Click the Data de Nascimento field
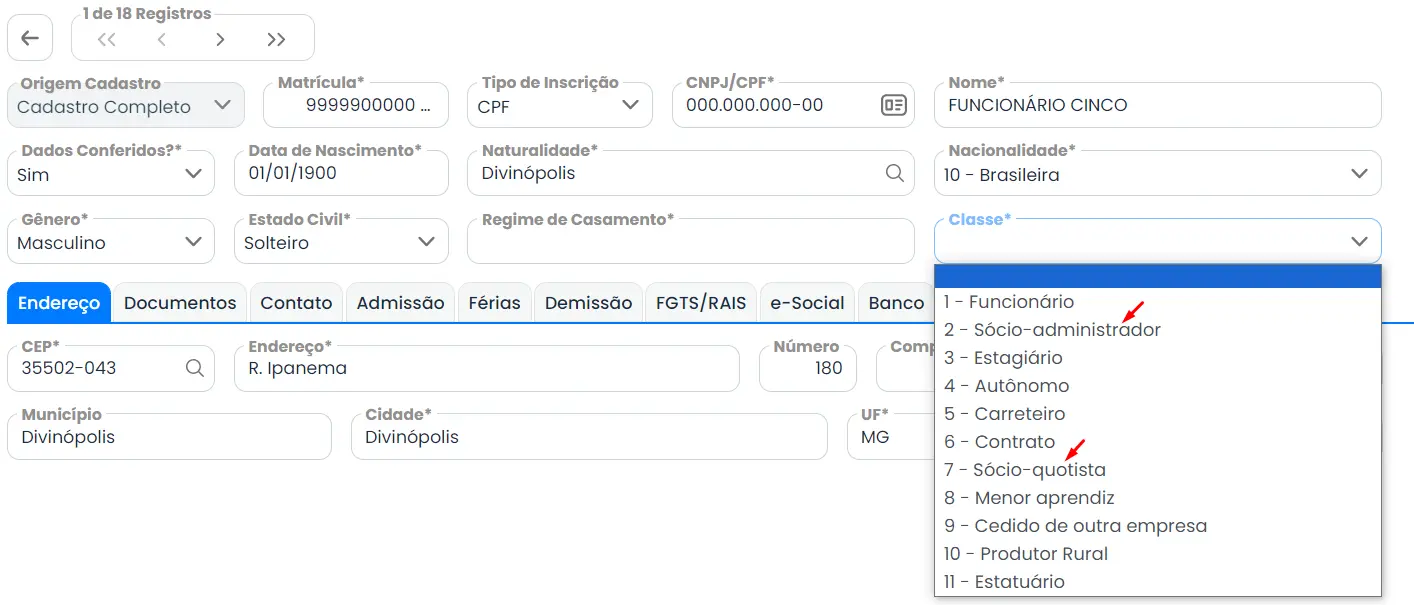1414x605 pixels. point(341,173)
